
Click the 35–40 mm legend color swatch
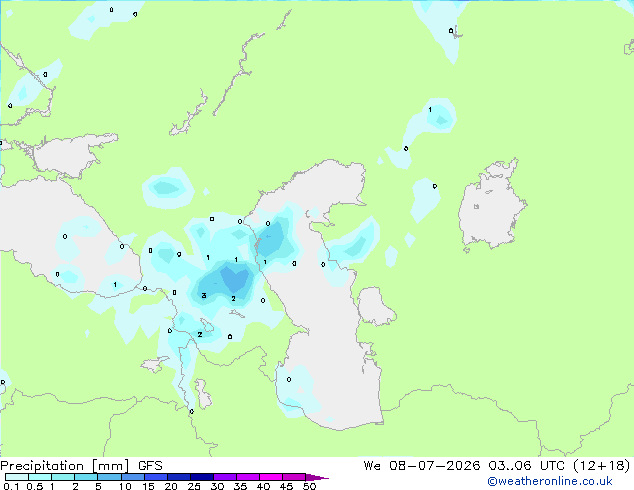coord(247,477)
